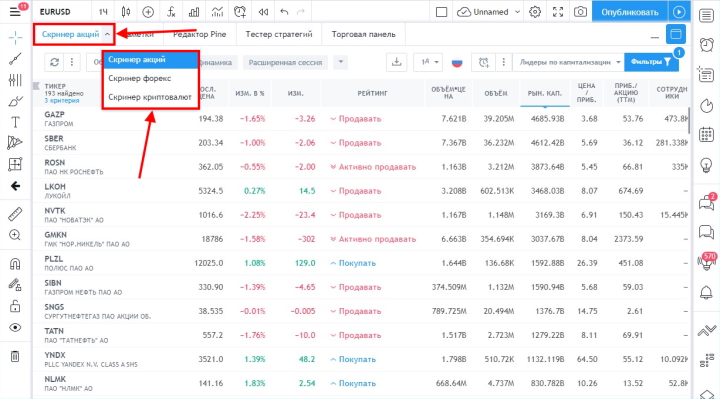
Task: Click the back arrow in left toolbar
Action: (x=15, y=186)
